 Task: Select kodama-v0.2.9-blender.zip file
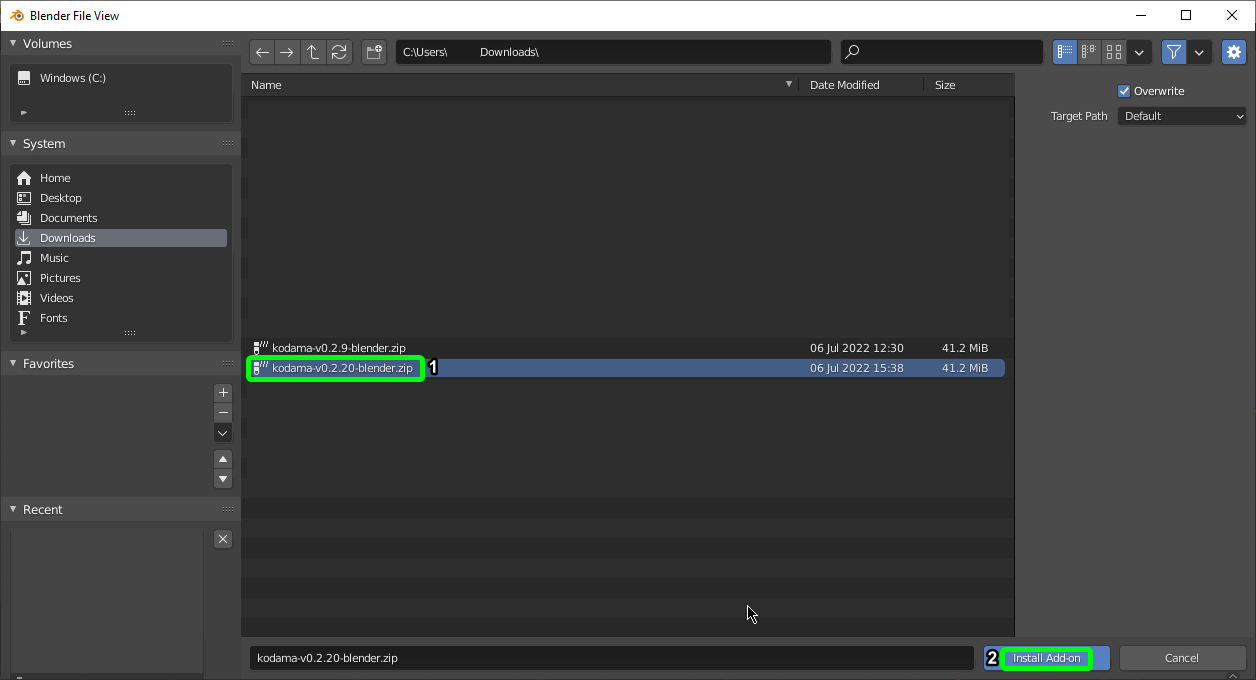tap(626, 348)
